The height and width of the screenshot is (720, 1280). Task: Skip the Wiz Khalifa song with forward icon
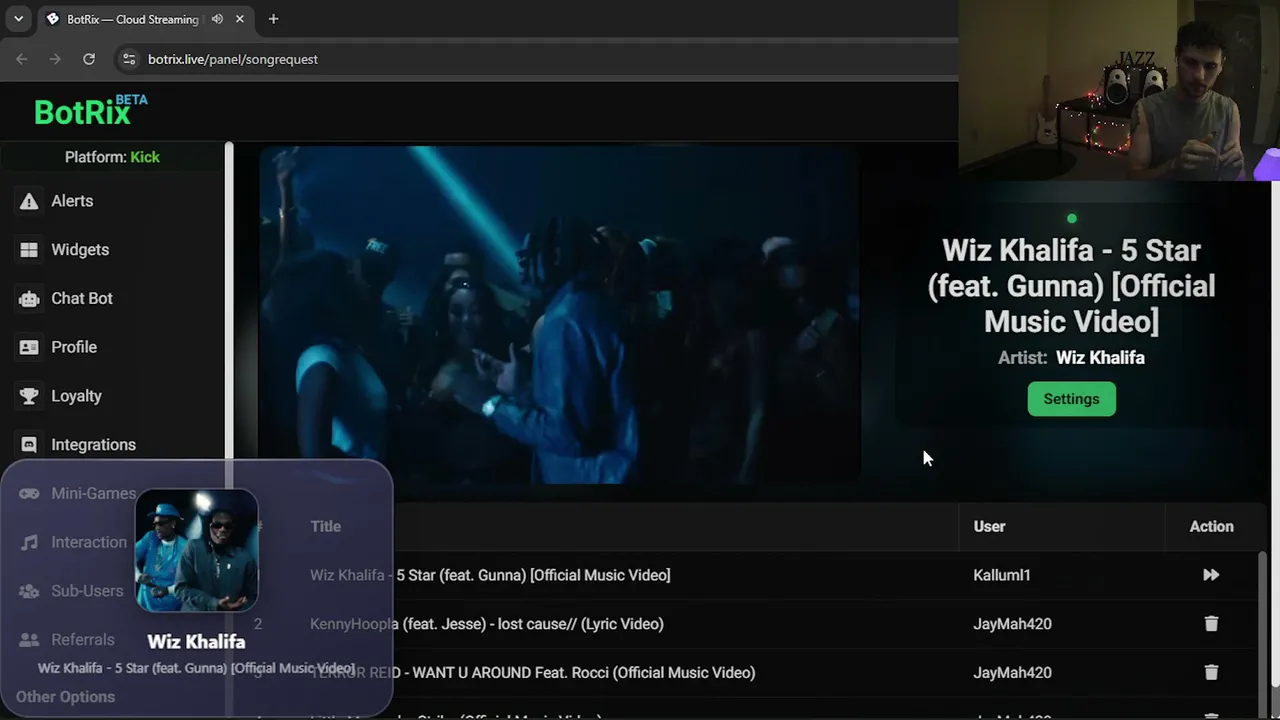(x=1211, y=575)
